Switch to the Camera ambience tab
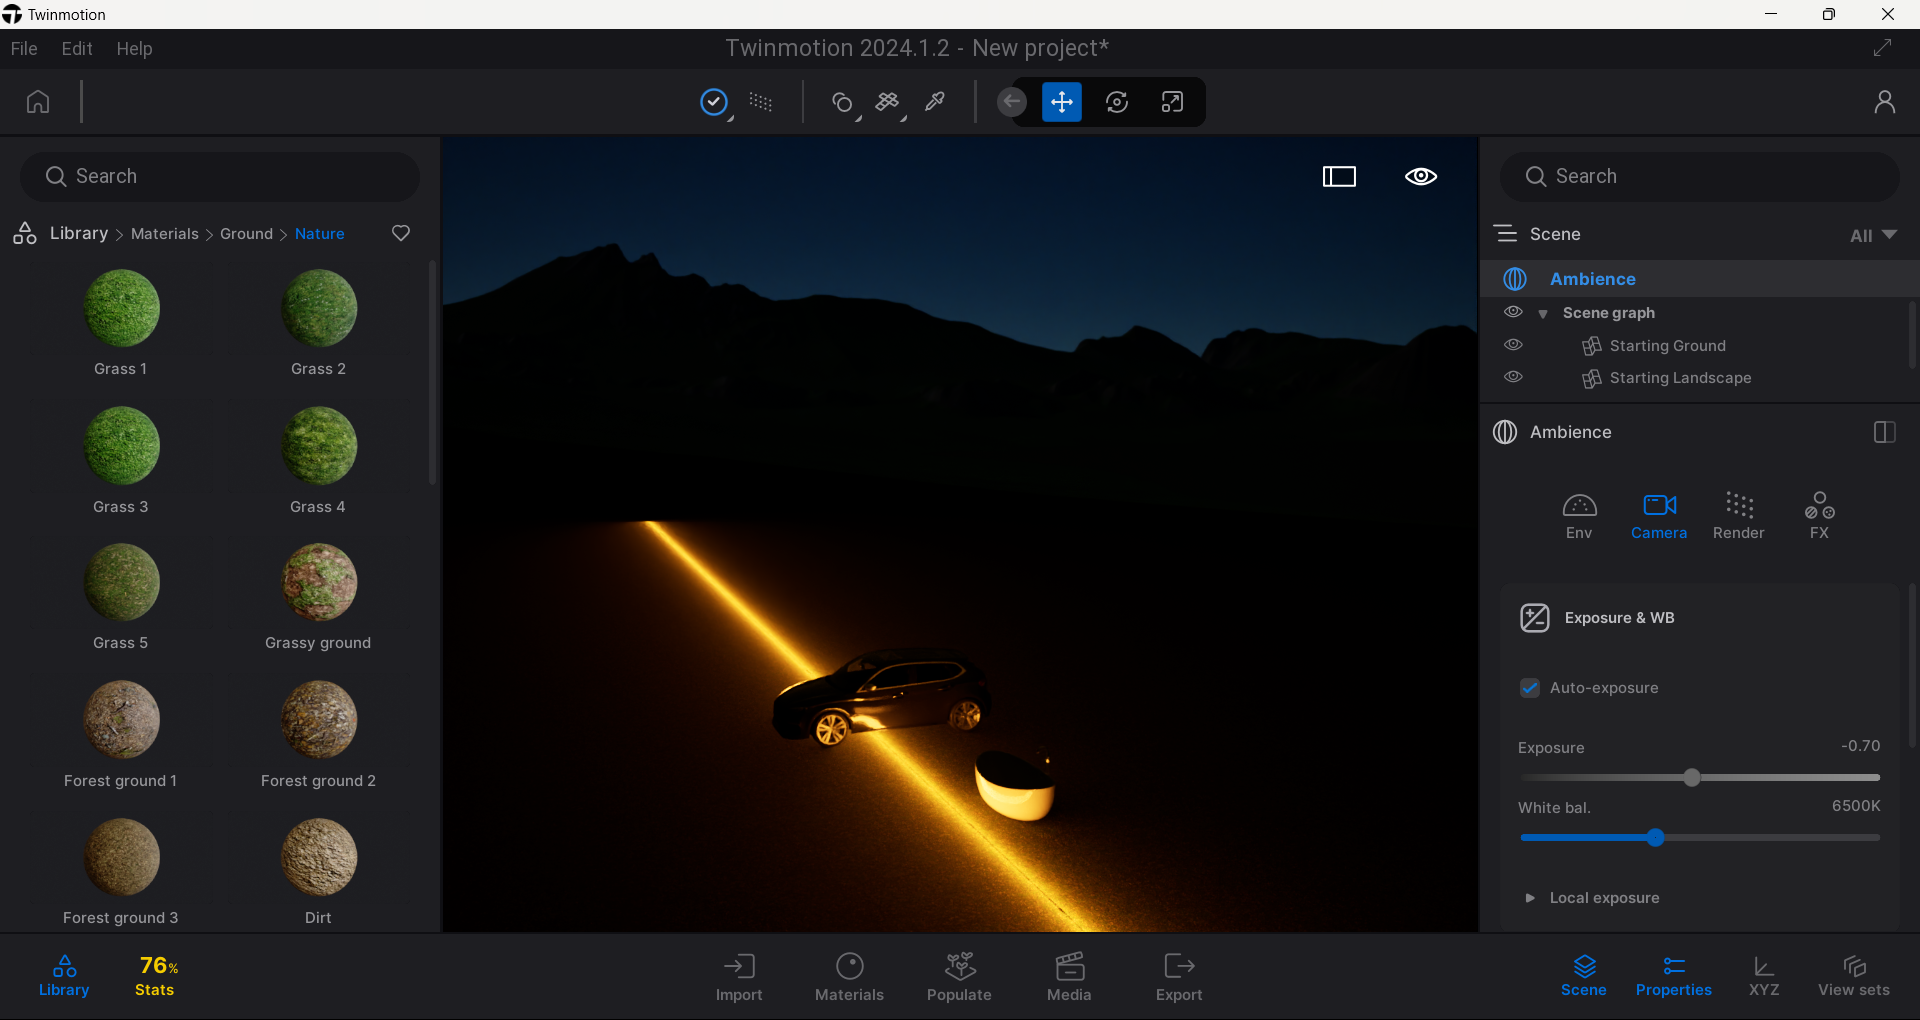1920x1020 pixels. pyautogui.click(x=1659, y=516)
